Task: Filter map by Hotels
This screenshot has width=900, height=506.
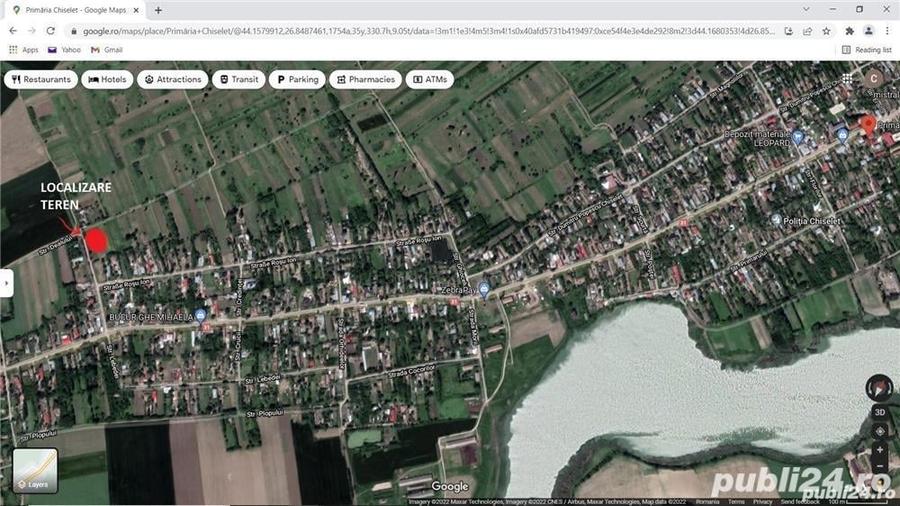Action: point(107,79)
